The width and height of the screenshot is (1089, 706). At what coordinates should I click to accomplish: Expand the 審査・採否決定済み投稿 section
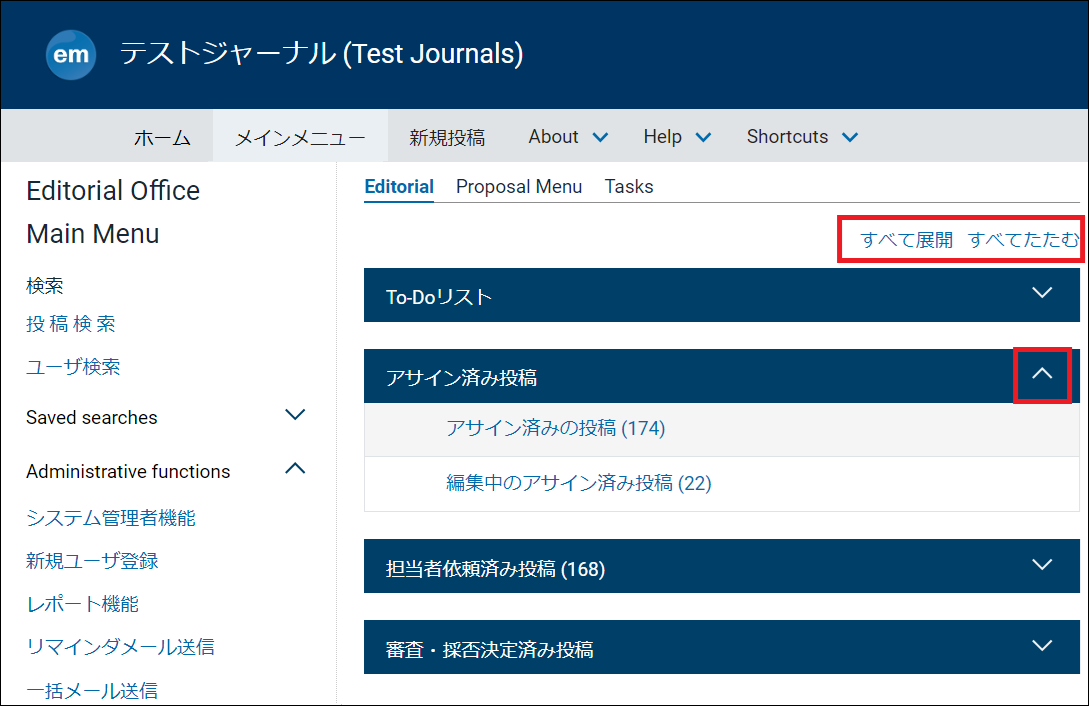(x=1043, y=646)
